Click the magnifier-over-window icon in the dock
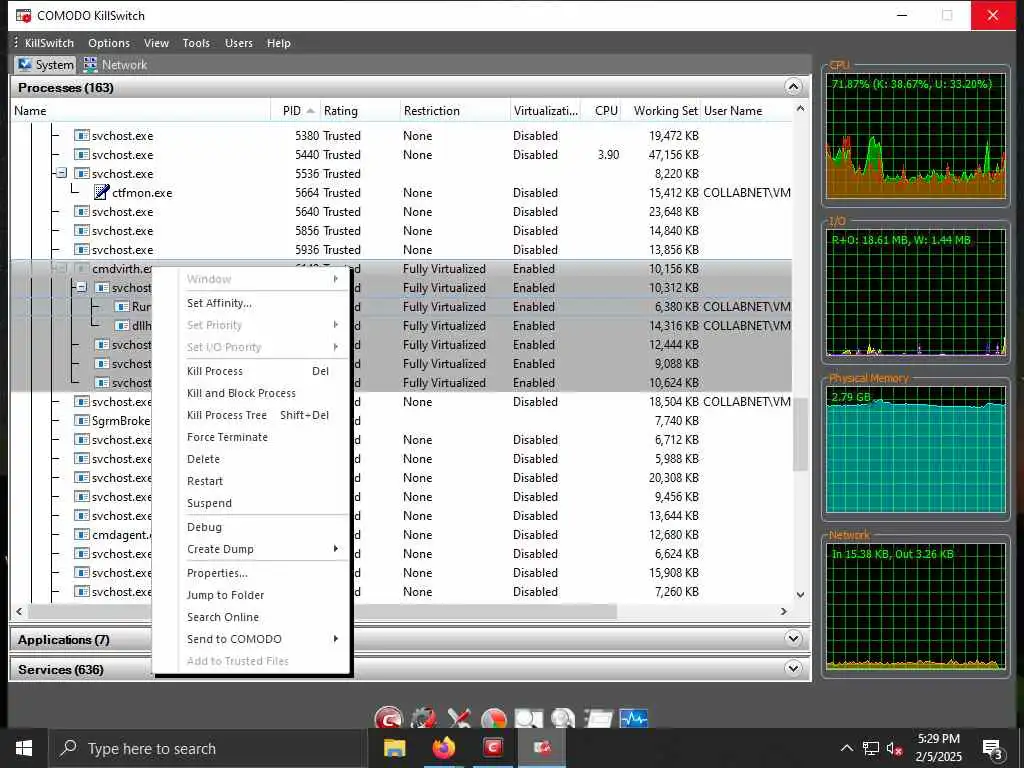This screenshot has width=1024, height=768. [528, 718]
